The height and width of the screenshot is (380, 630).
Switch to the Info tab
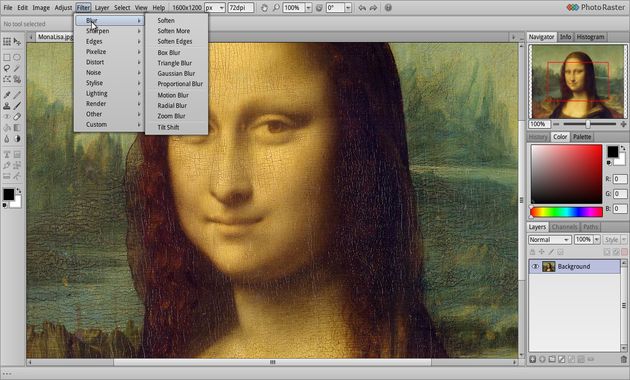565,37
